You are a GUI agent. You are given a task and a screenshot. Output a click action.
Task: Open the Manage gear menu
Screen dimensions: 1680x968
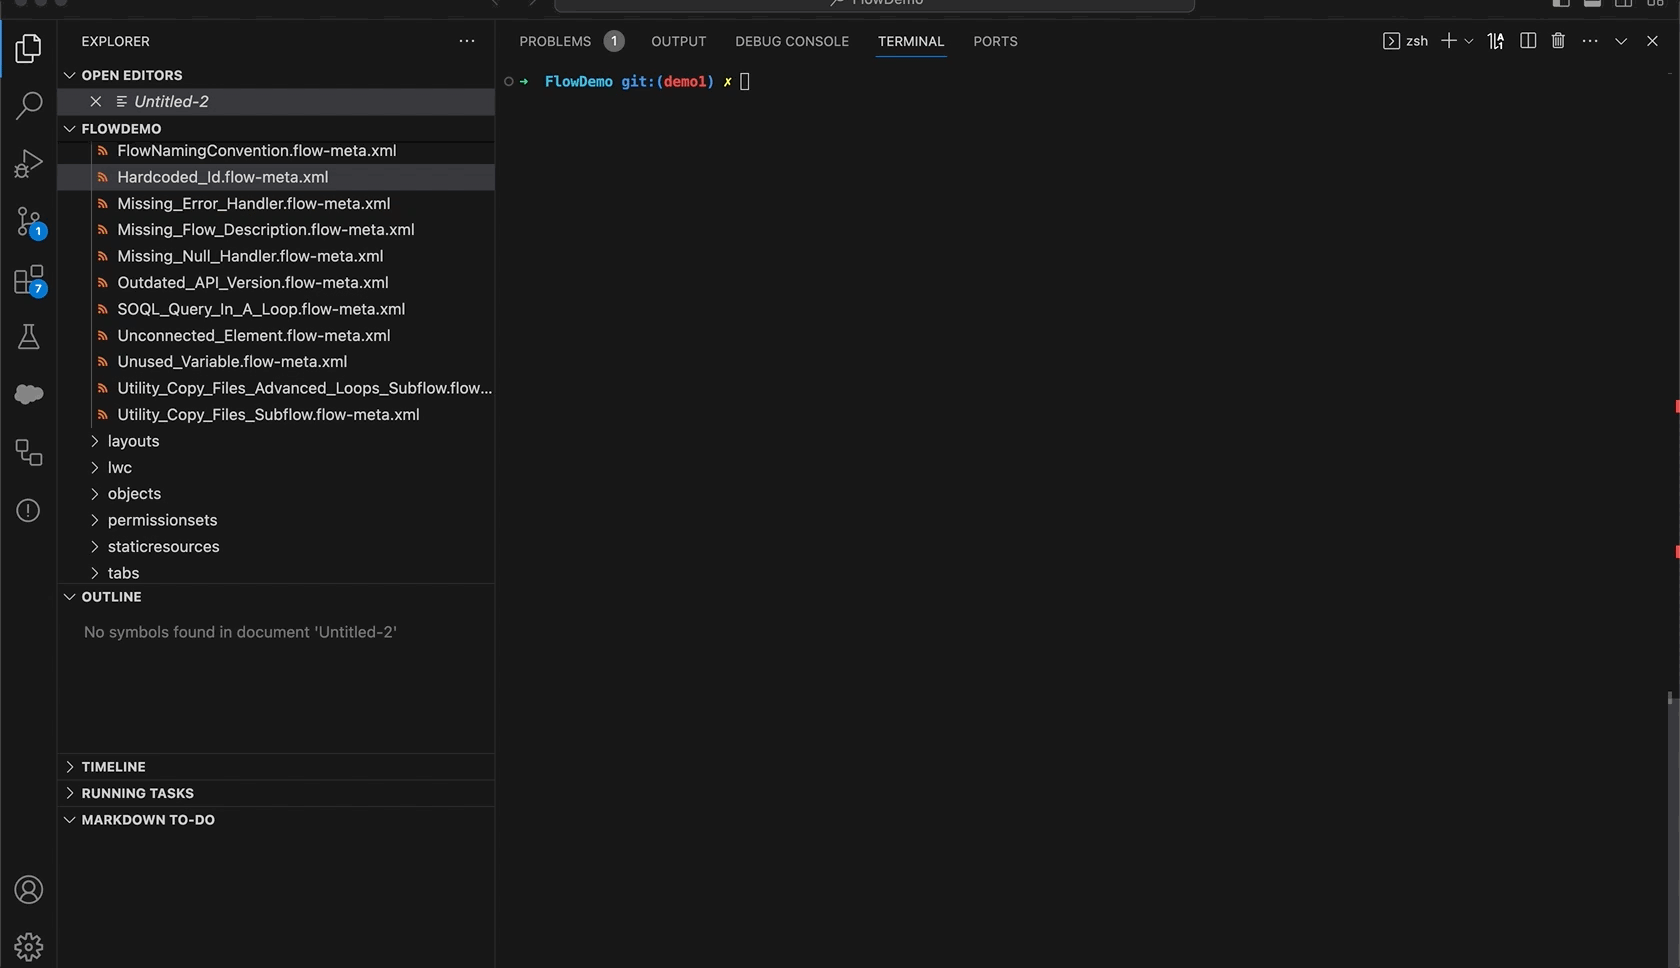click(x=28, y=945)
